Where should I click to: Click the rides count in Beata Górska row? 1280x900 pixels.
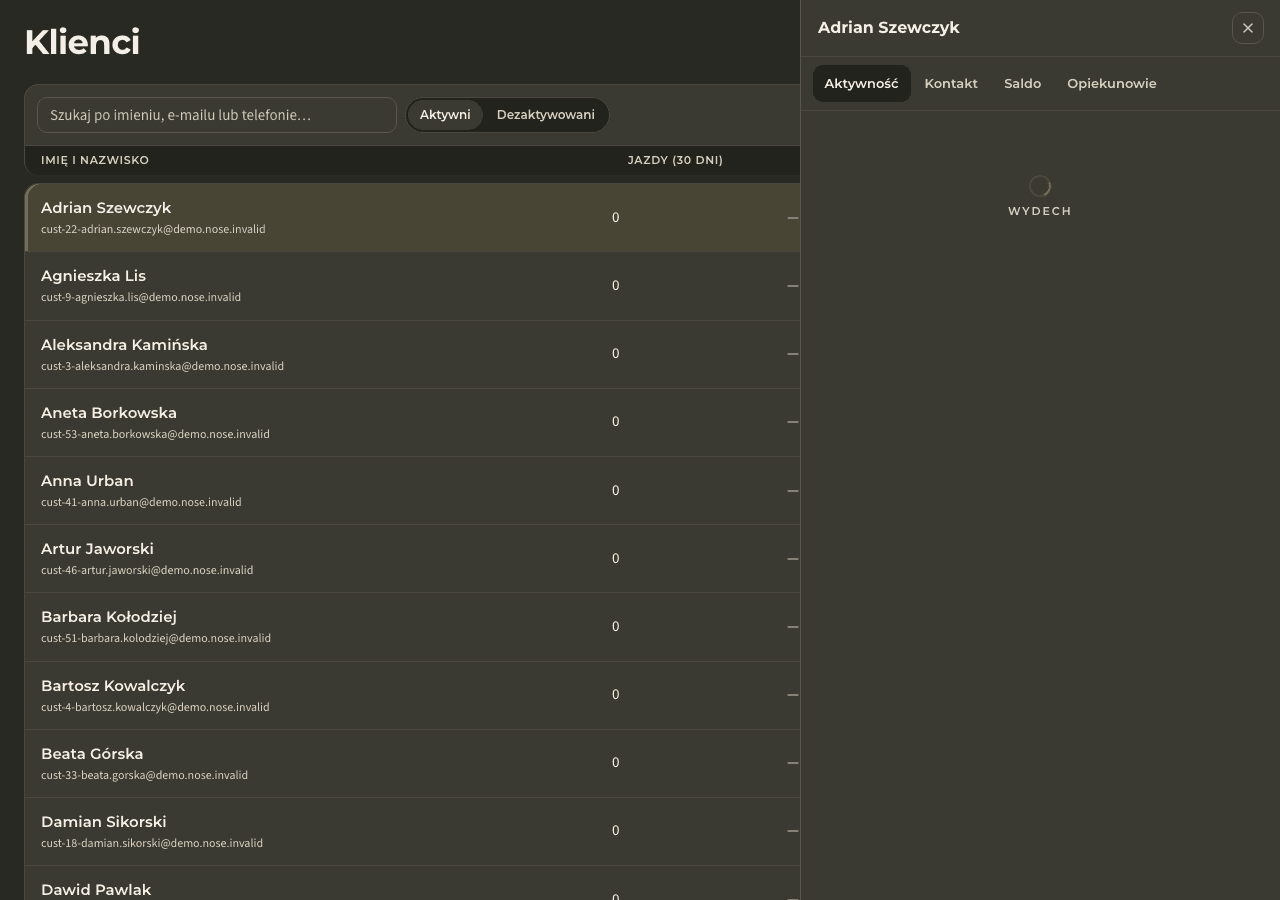pyautogui.click(x=615, y=763)
